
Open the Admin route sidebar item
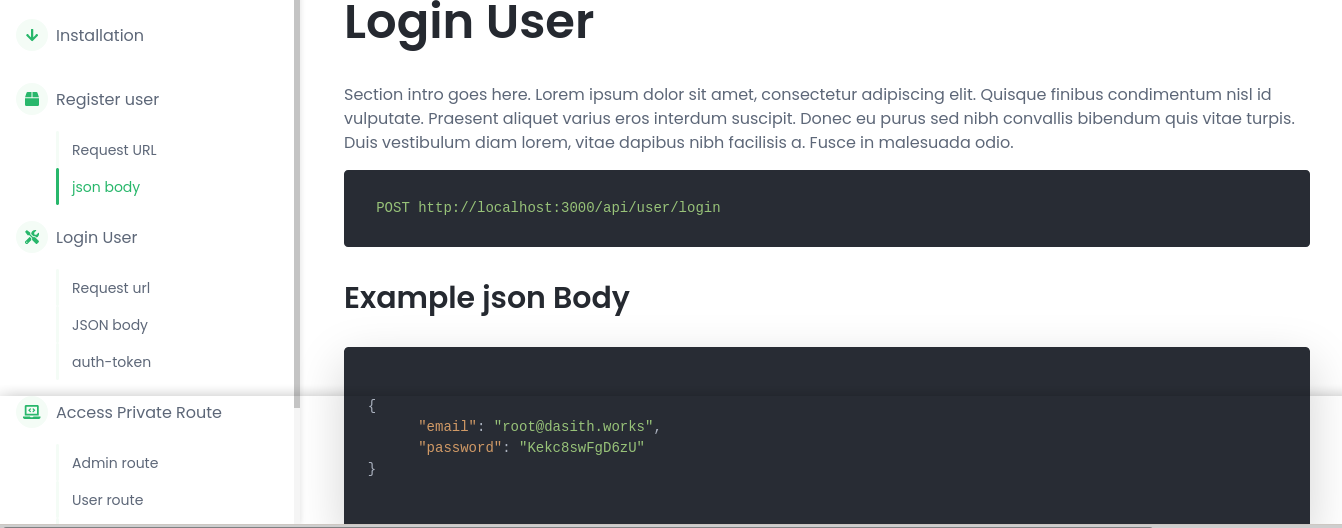point(115,463)
